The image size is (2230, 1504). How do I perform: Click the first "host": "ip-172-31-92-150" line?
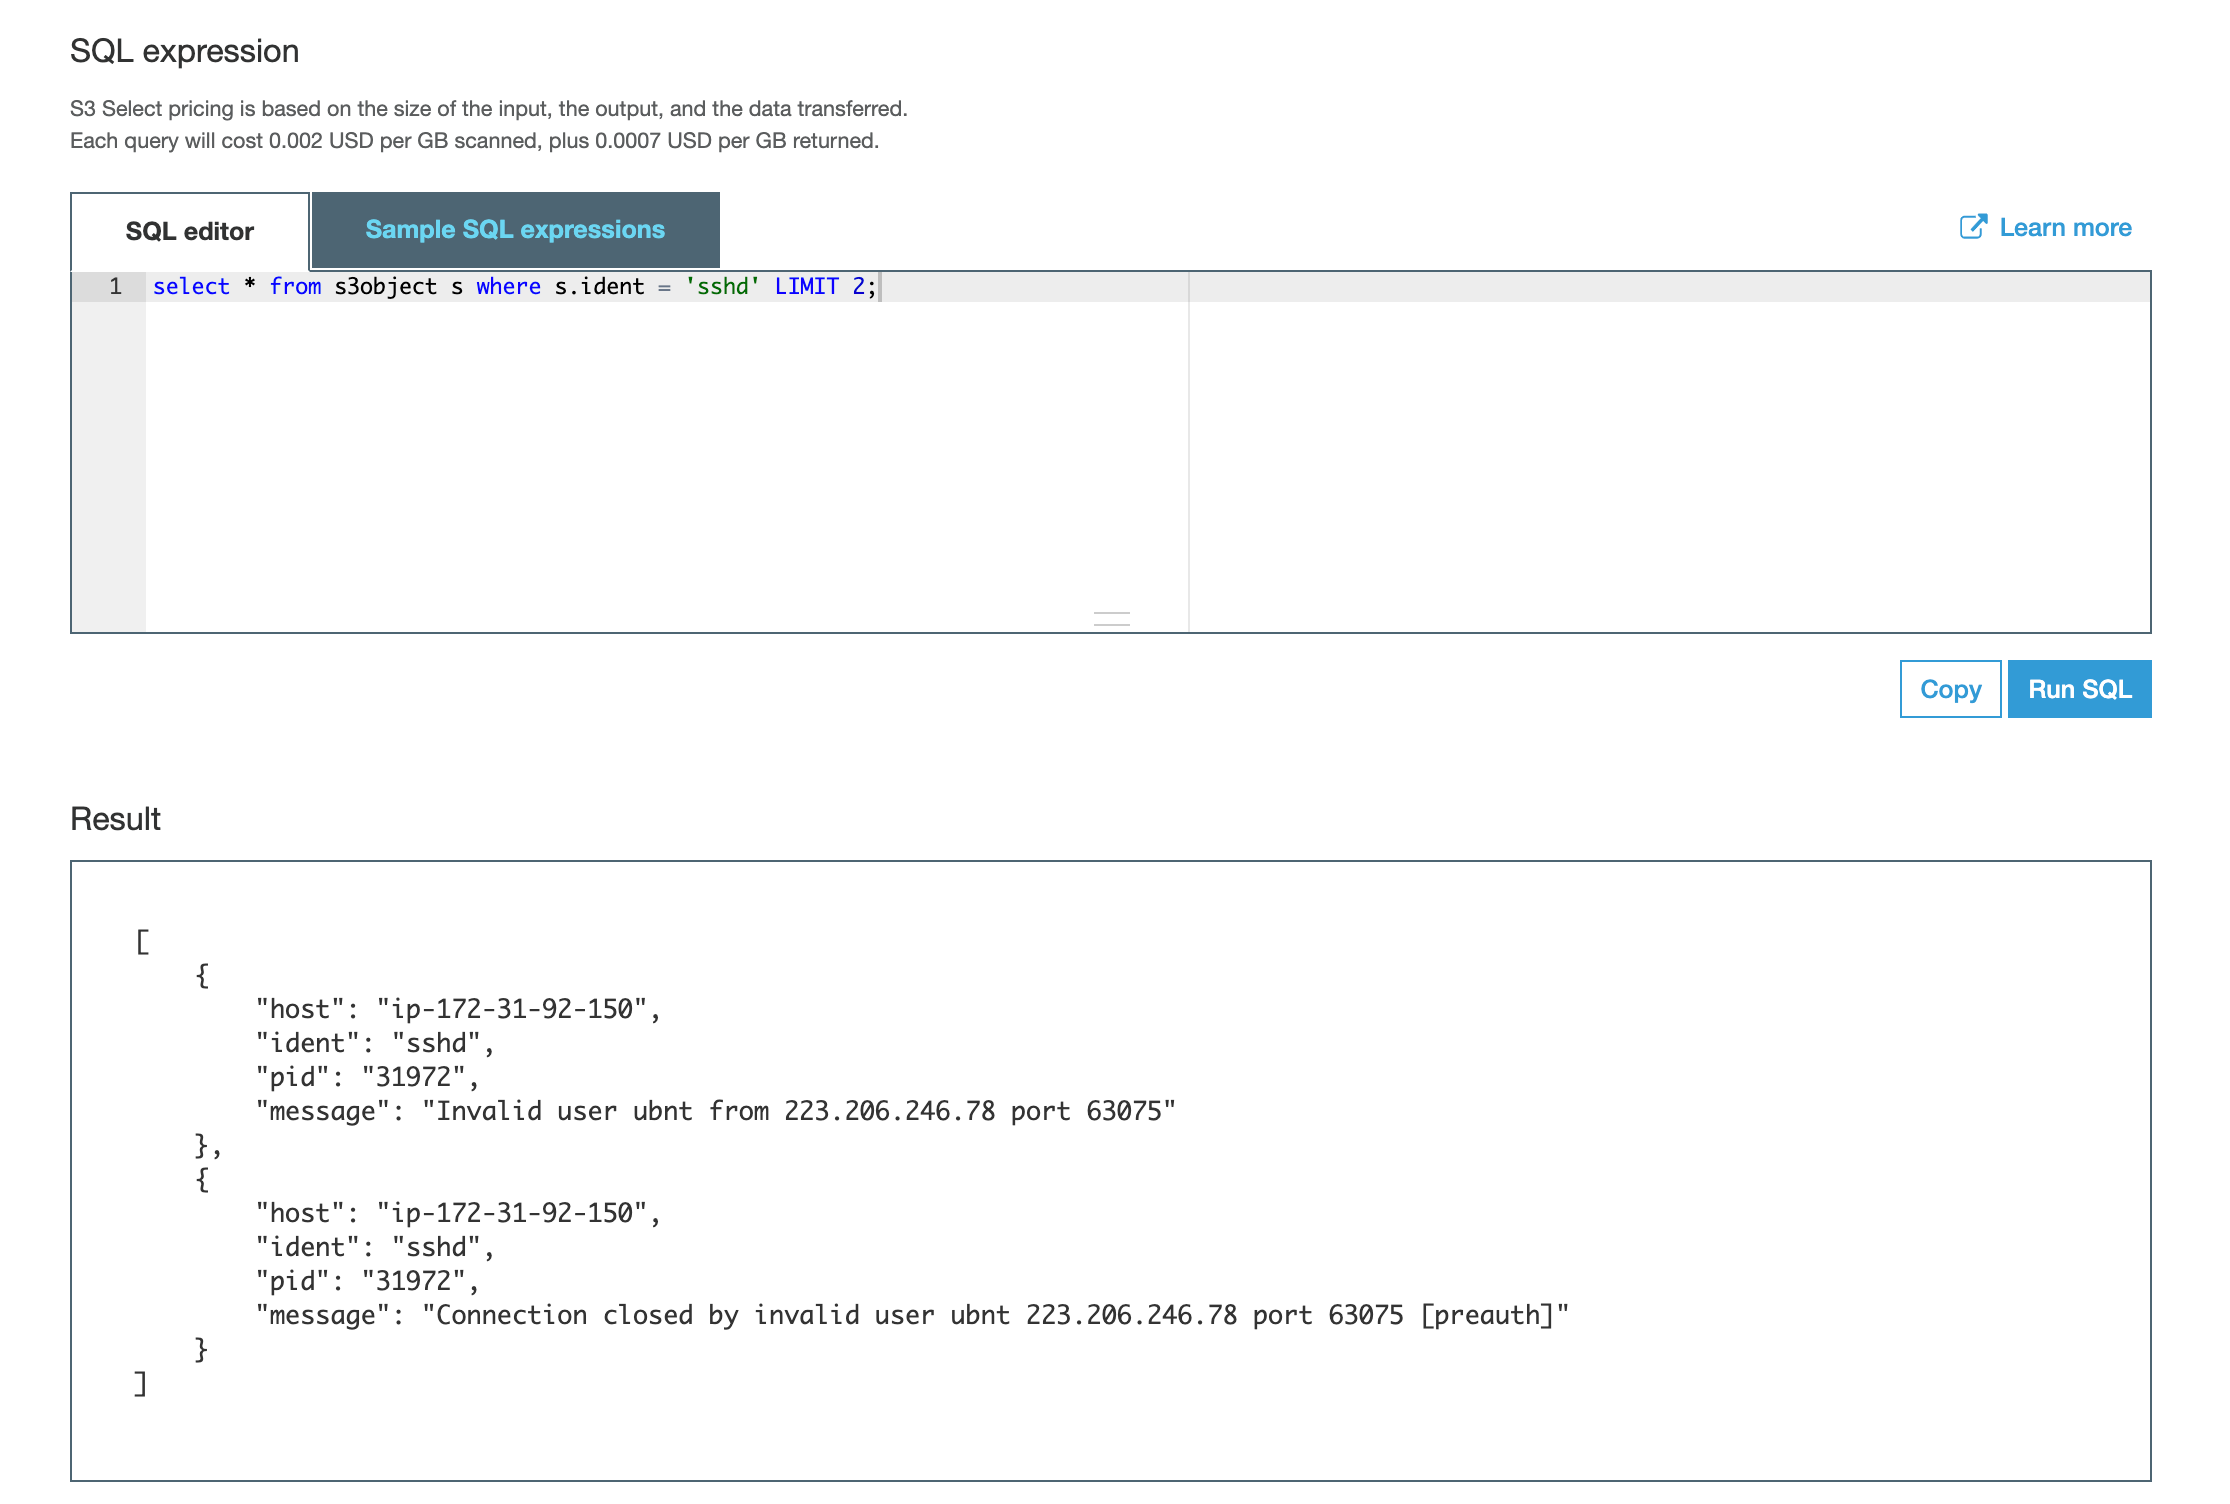[458, 1009]
